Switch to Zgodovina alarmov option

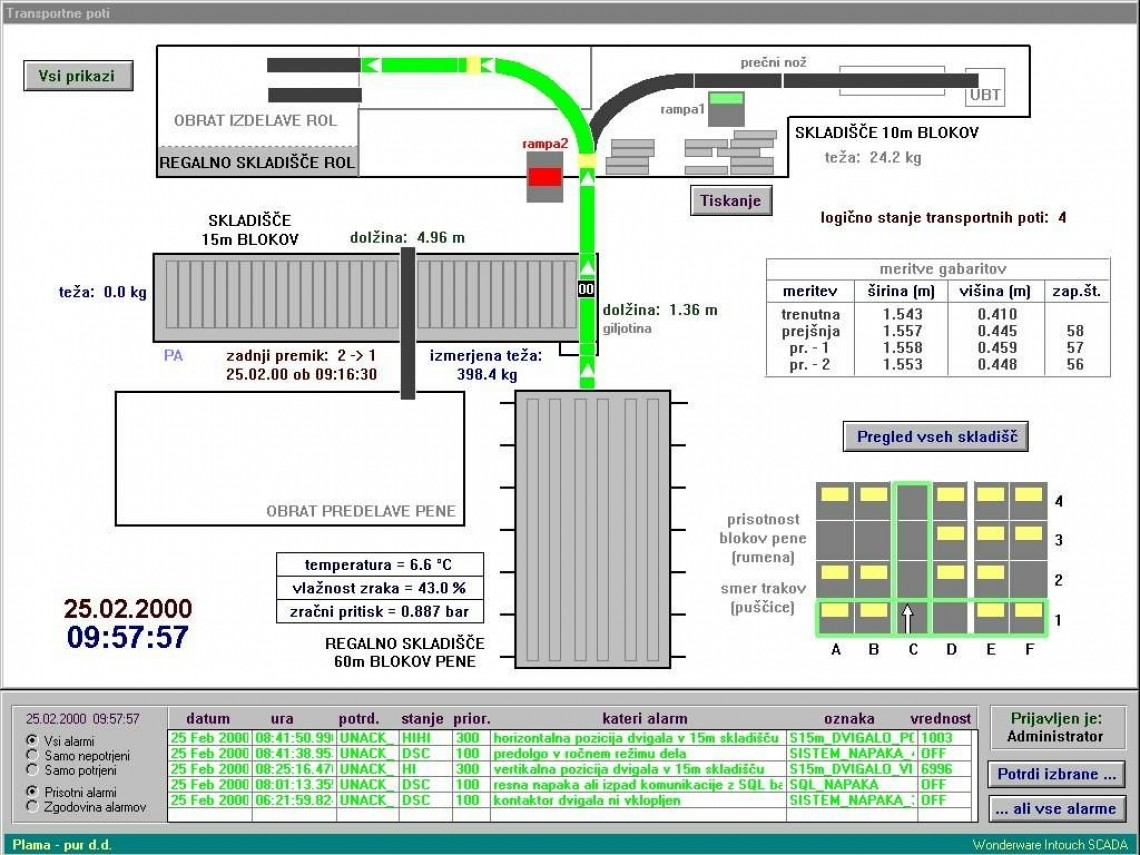pyautogui.click(x=32, y=806)
